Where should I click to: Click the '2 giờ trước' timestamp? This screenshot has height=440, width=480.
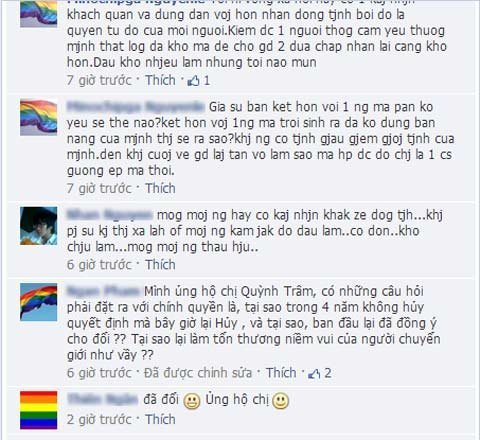[x=99, y=419]
